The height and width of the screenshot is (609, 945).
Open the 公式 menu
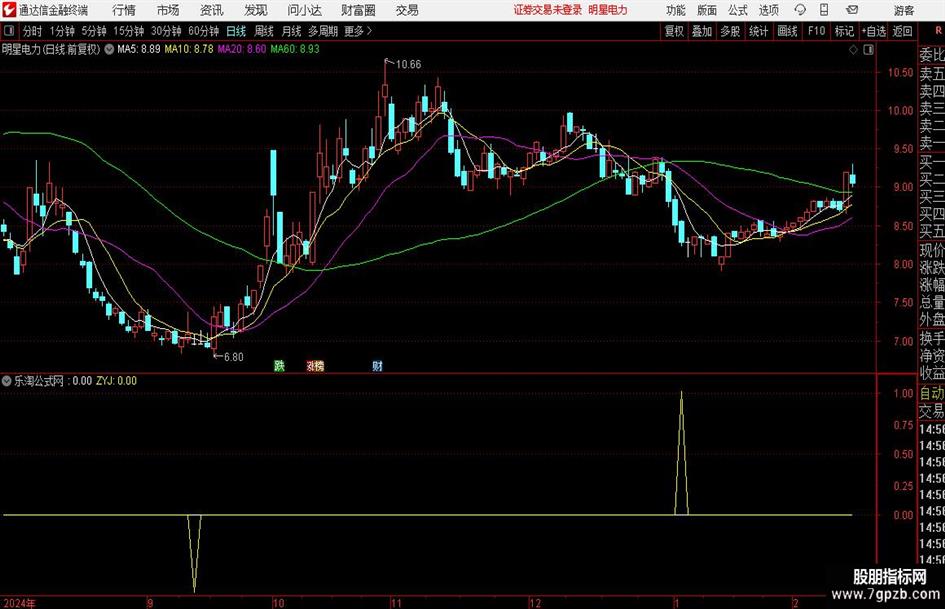point(738,10)
